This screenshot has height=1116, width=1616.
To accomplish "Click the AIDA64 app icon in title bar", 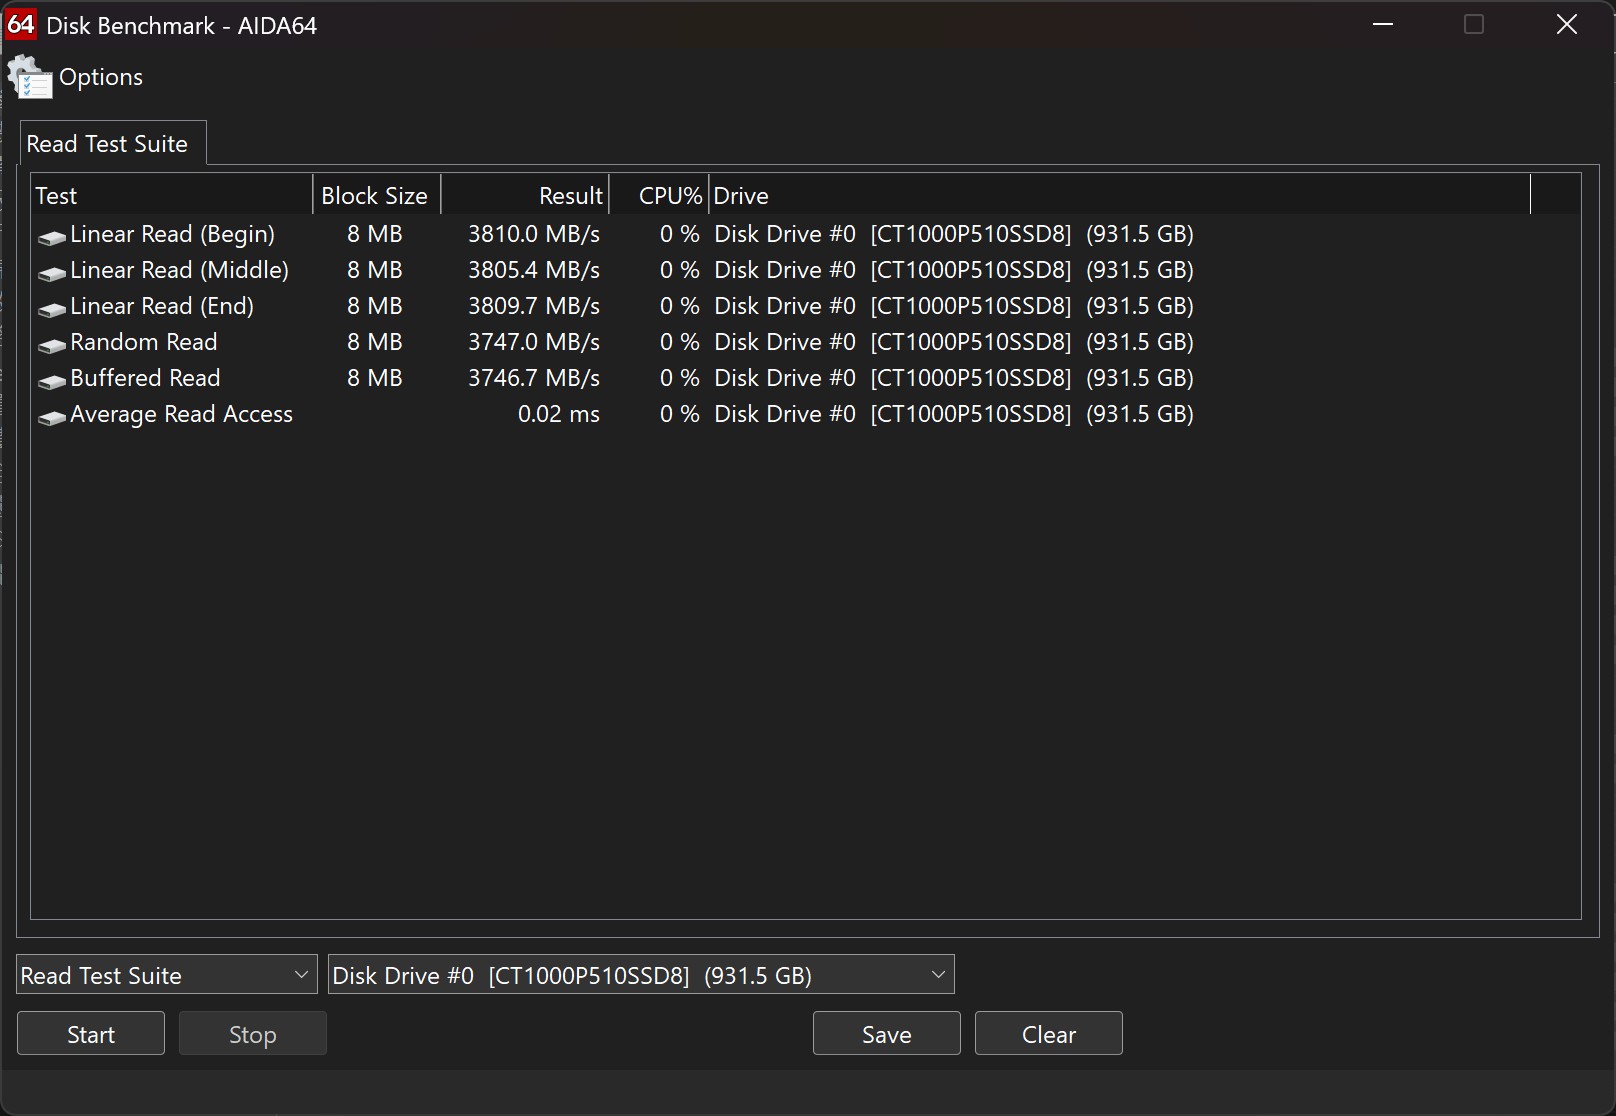I will [x=20, y=25].
